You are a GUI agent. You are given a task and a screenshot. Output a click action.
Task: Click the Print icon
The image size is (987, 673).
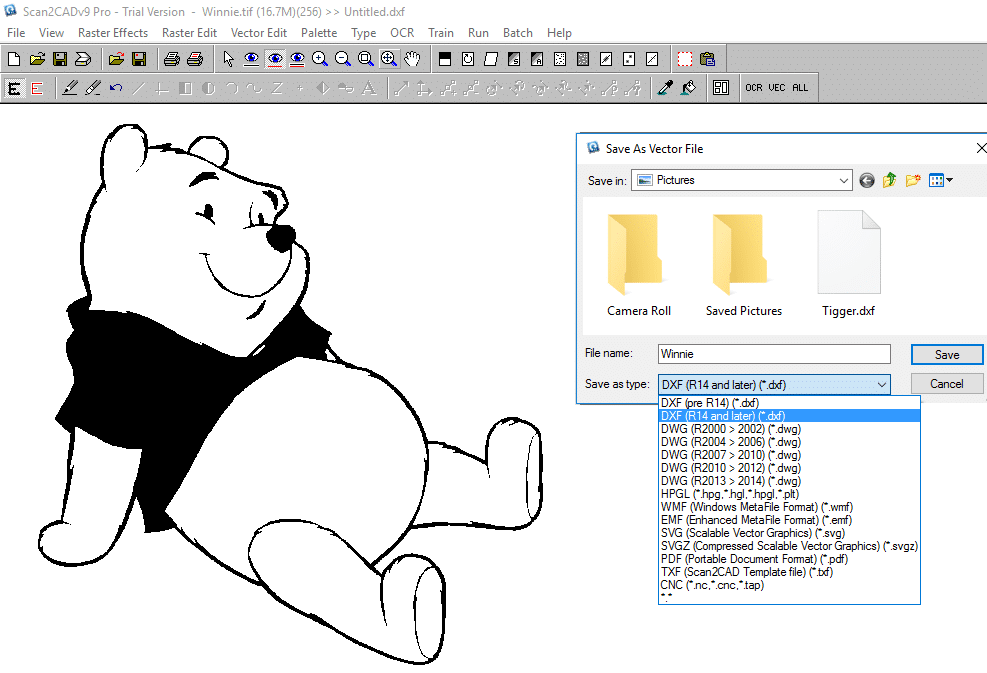point(170,58)
